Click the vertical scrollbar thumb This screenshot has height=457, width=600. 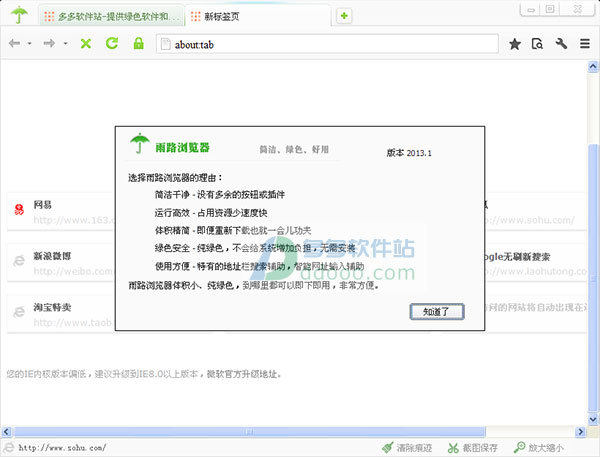pos(593,278)
